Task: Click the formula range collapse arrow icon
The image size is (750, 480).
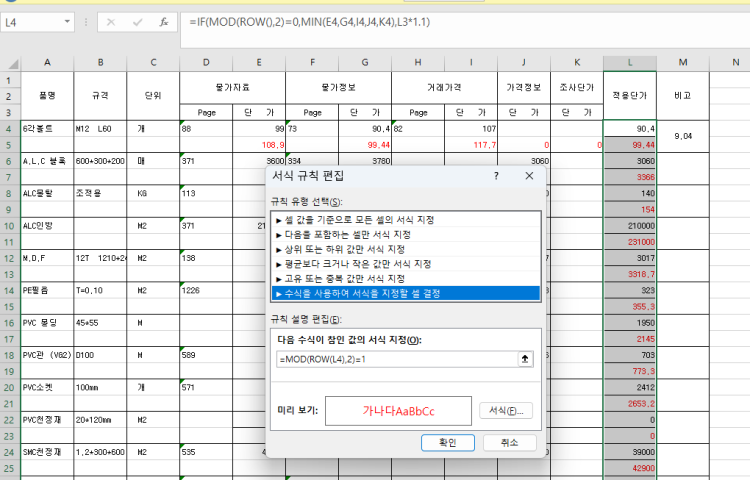Action: pyautogui.click(x=525, y=359)
